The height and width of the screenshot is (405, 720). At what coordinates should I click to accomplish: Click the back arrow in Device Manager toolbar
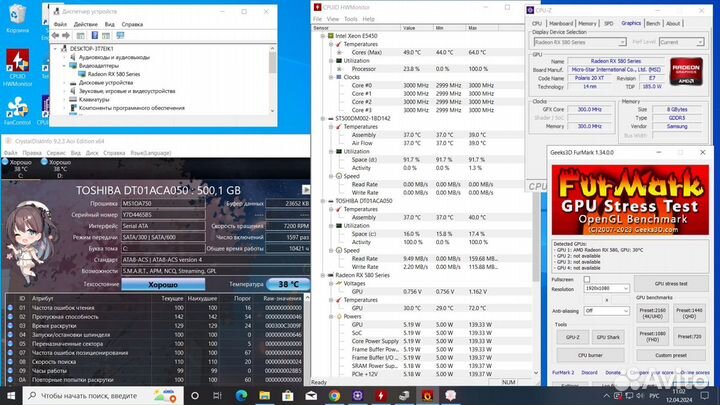56,35
